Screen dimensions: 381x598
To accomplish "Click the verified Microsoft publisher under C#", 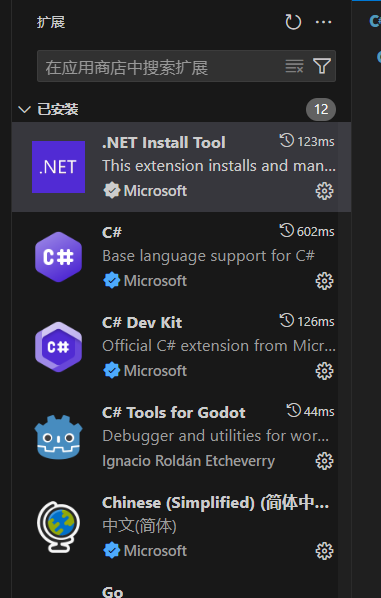I will (x=145, y=281).
